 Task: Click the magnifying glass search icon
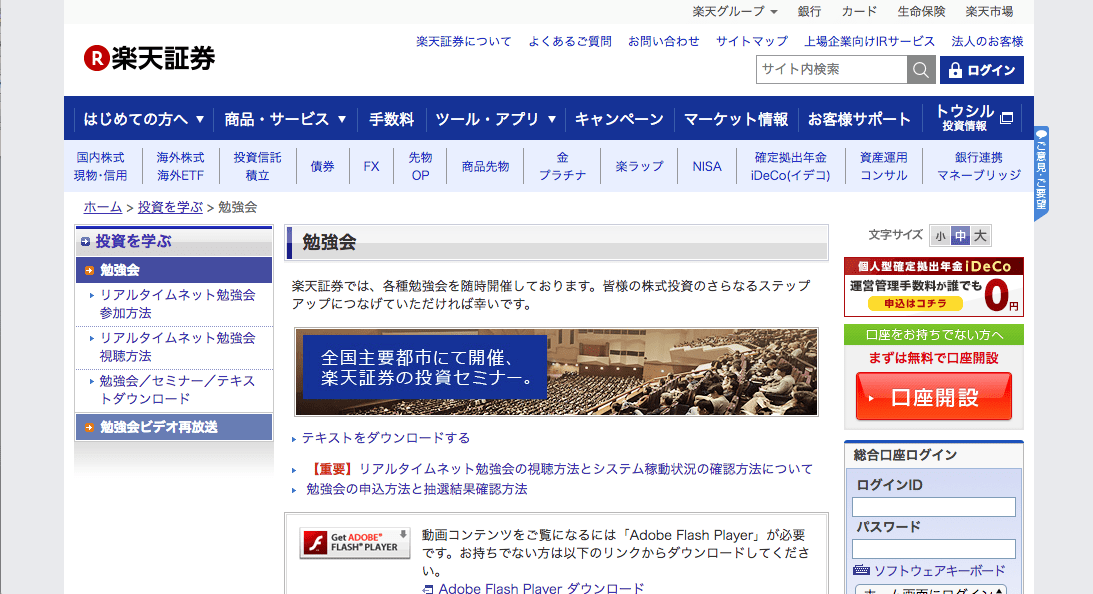(921, 70)
